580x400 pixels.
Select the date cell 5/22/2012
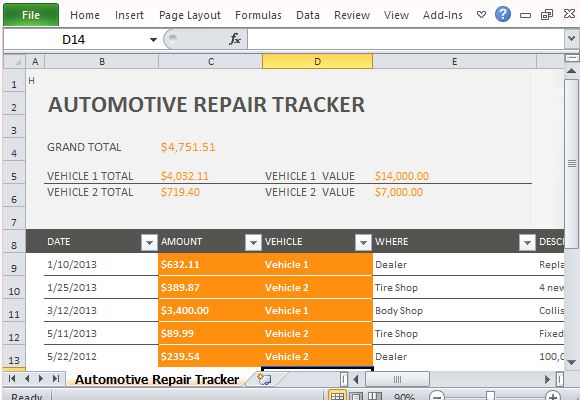101,356
